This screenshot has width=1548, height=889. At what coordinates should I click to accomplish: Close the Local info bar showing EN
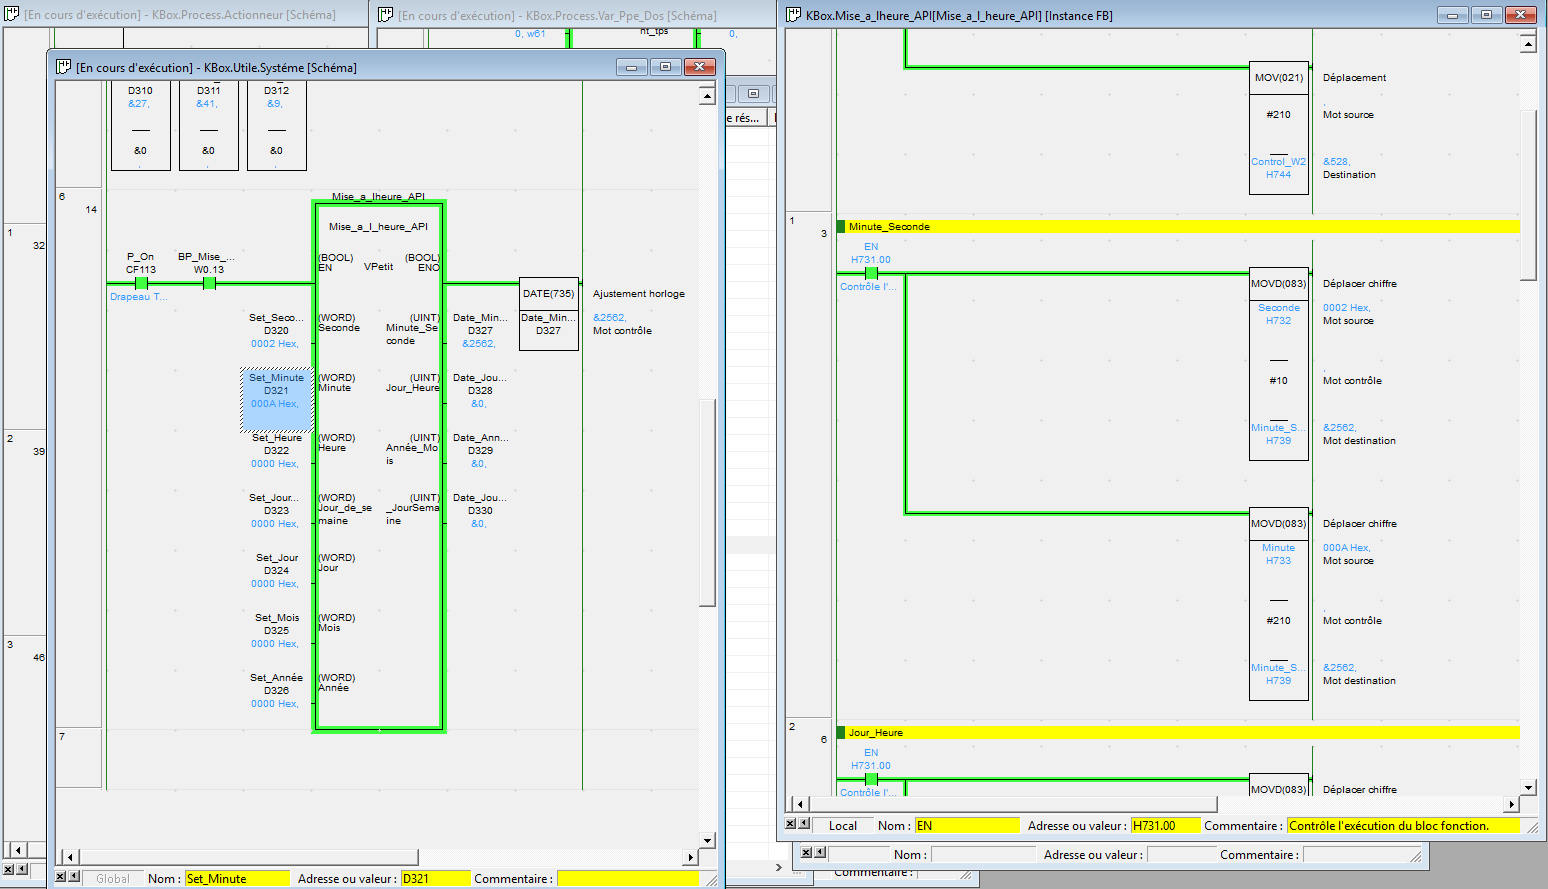(x=790, y=824)
